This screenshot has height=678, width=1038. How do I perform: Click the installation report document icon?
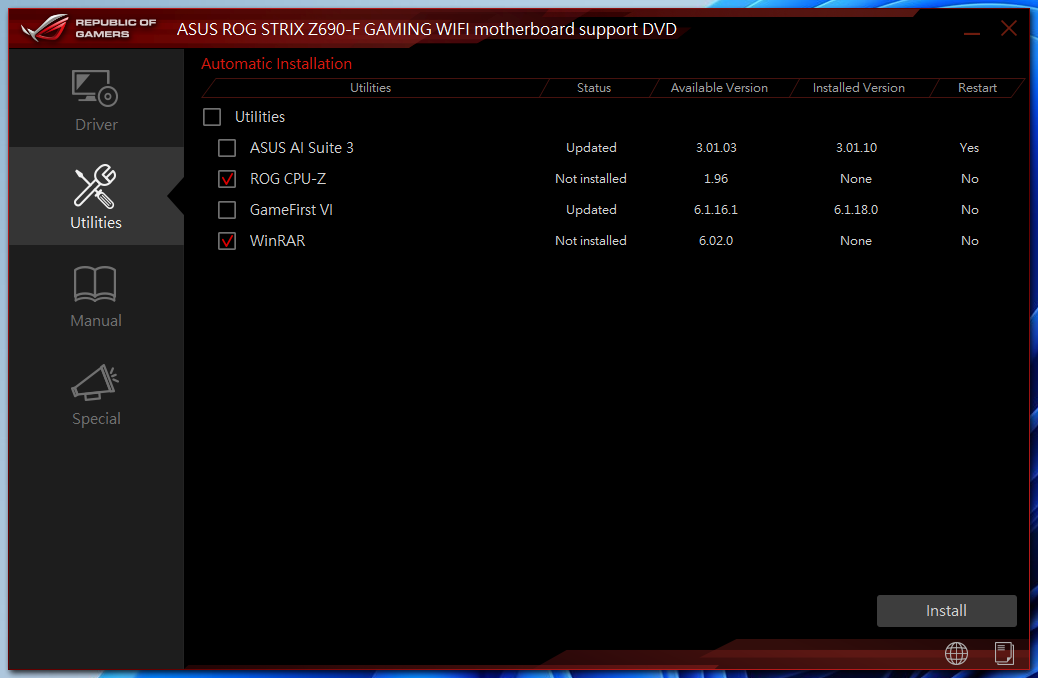click(1004, 653)
